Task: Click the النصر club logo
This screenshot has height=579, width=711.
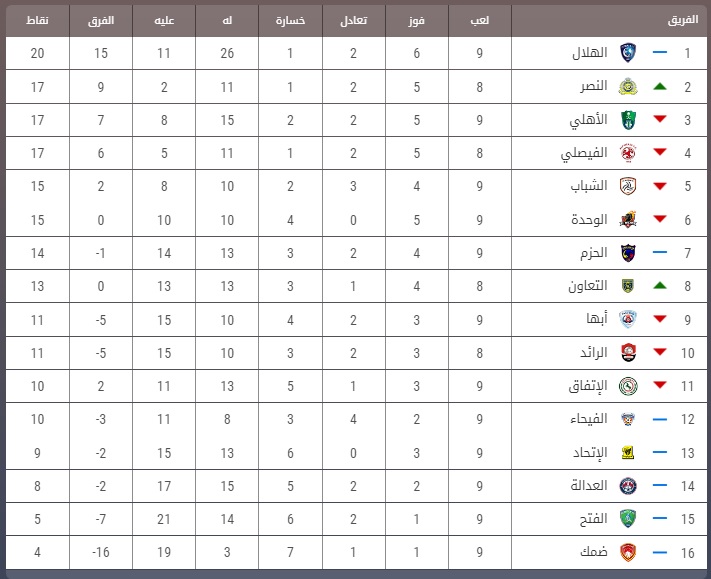Action: tap(628, 87)
